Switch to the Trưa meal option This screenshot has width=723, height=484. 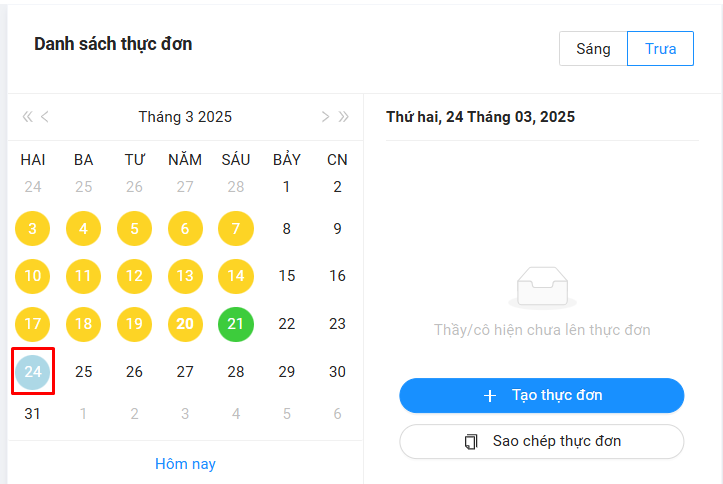click(x=660, y=49)
